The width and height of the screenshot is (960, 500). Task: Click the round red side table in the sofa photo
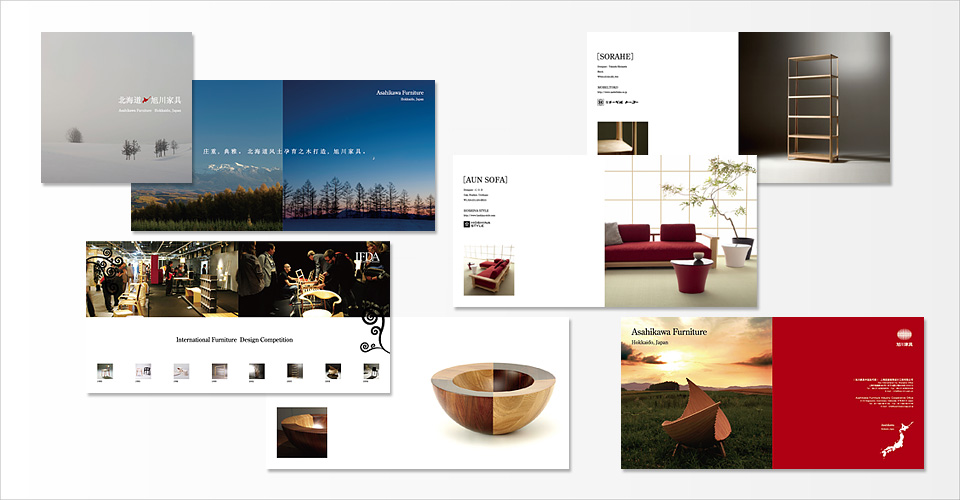[x=692, y=275]
